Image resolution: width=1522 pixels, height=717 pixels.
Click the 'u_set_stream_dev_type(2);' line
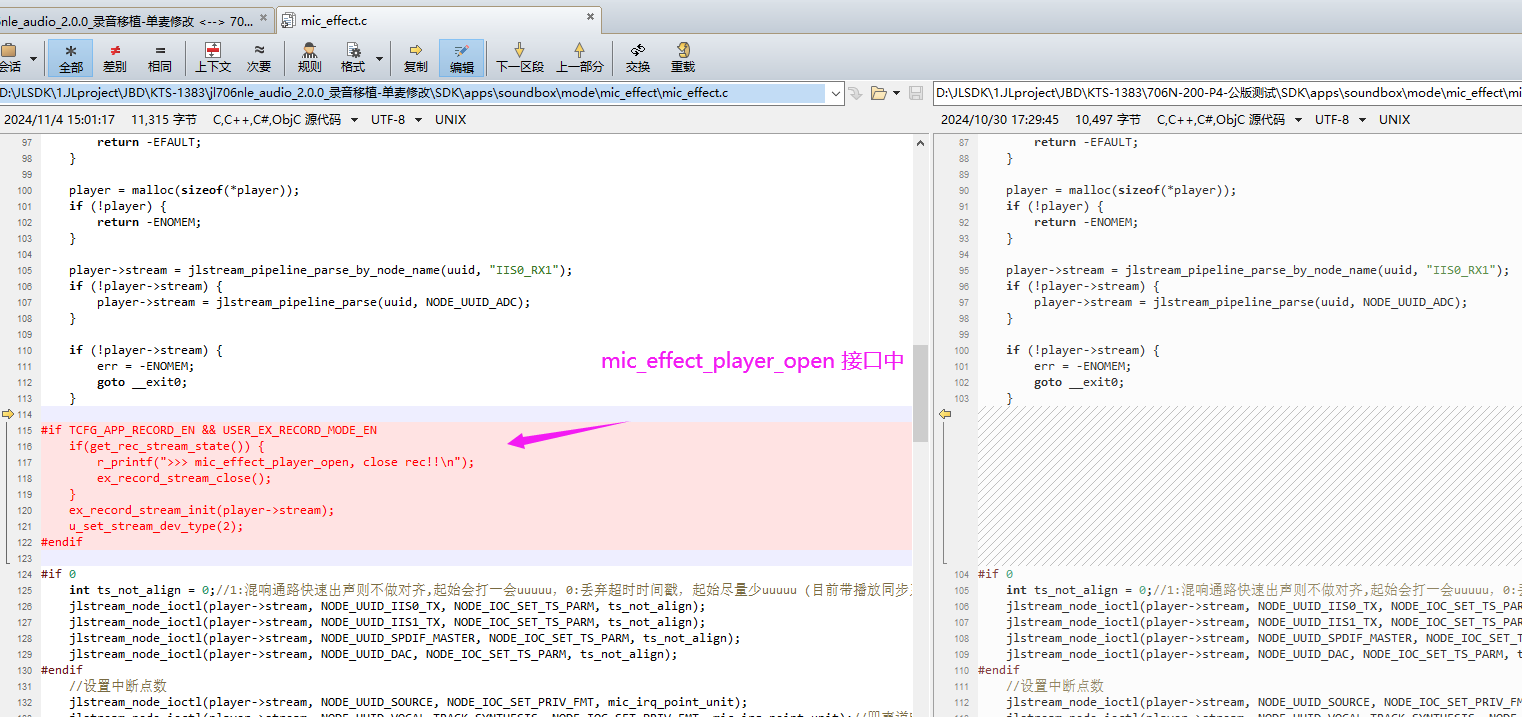[x=156, y=526]
